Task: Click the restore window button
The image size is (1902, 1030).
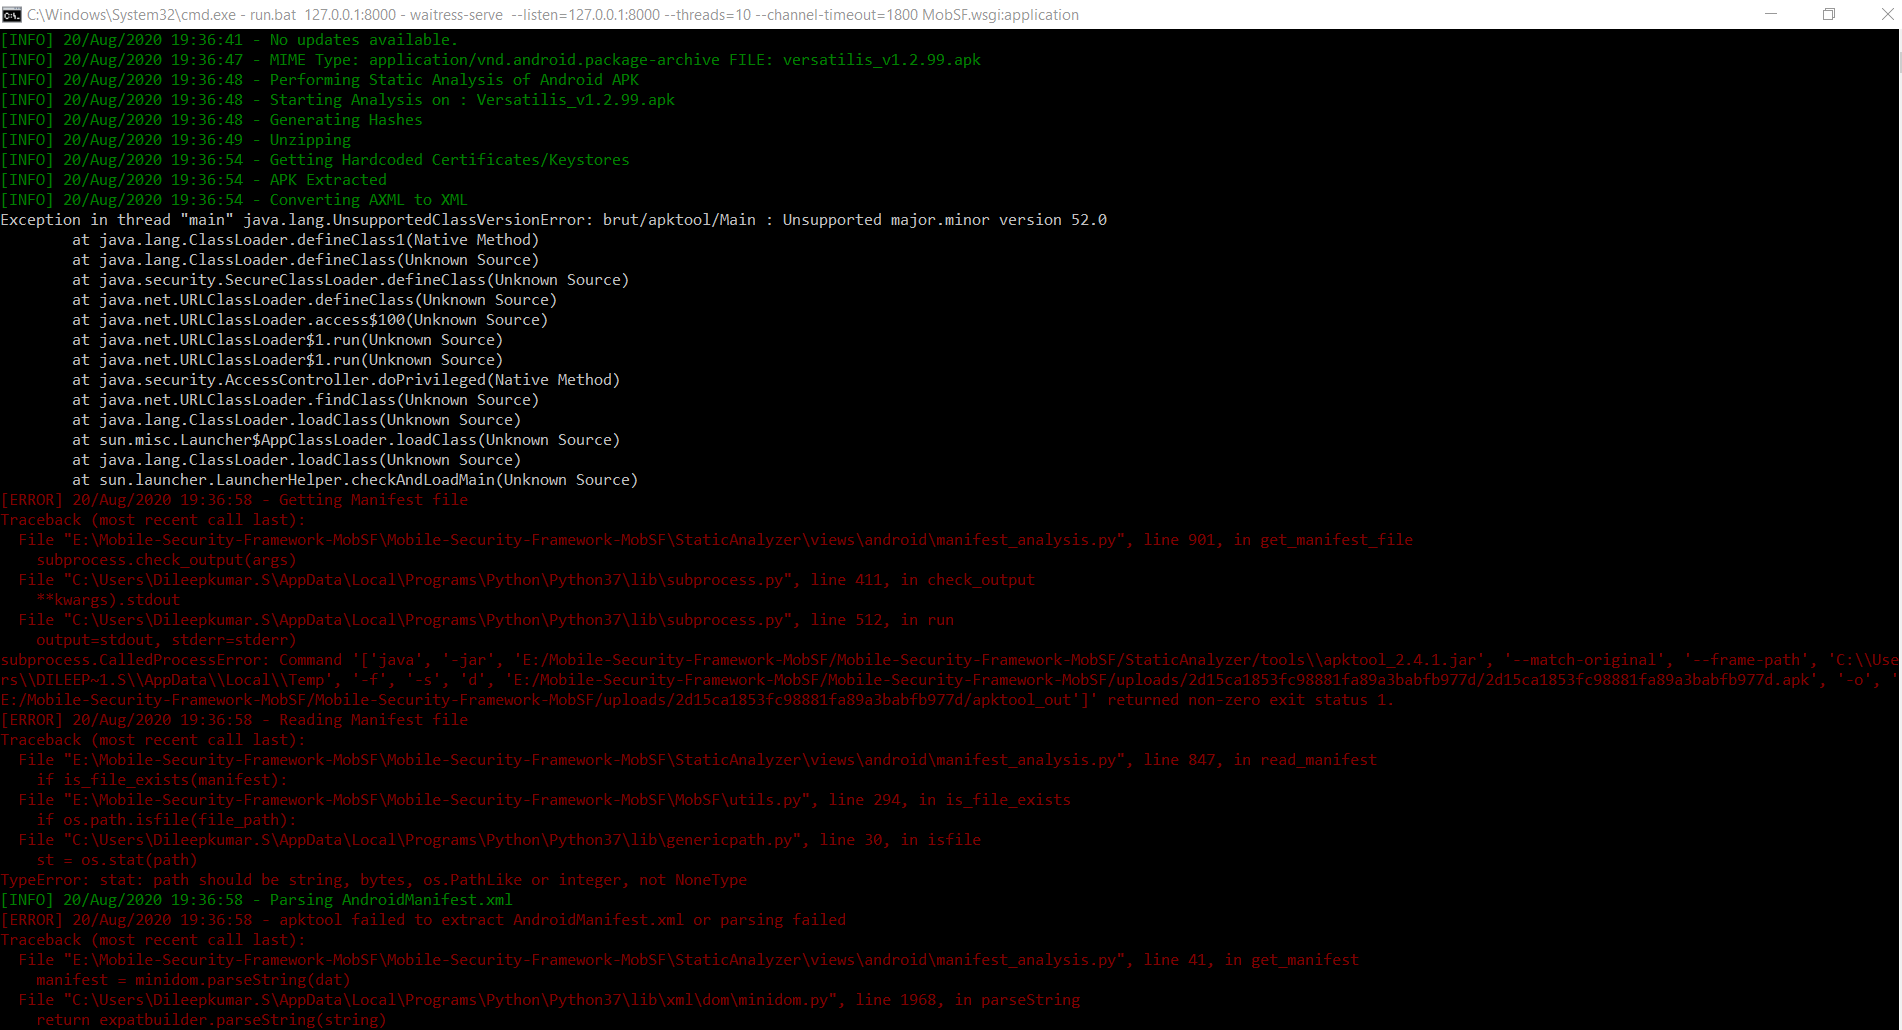Action: pos(1829,14)
